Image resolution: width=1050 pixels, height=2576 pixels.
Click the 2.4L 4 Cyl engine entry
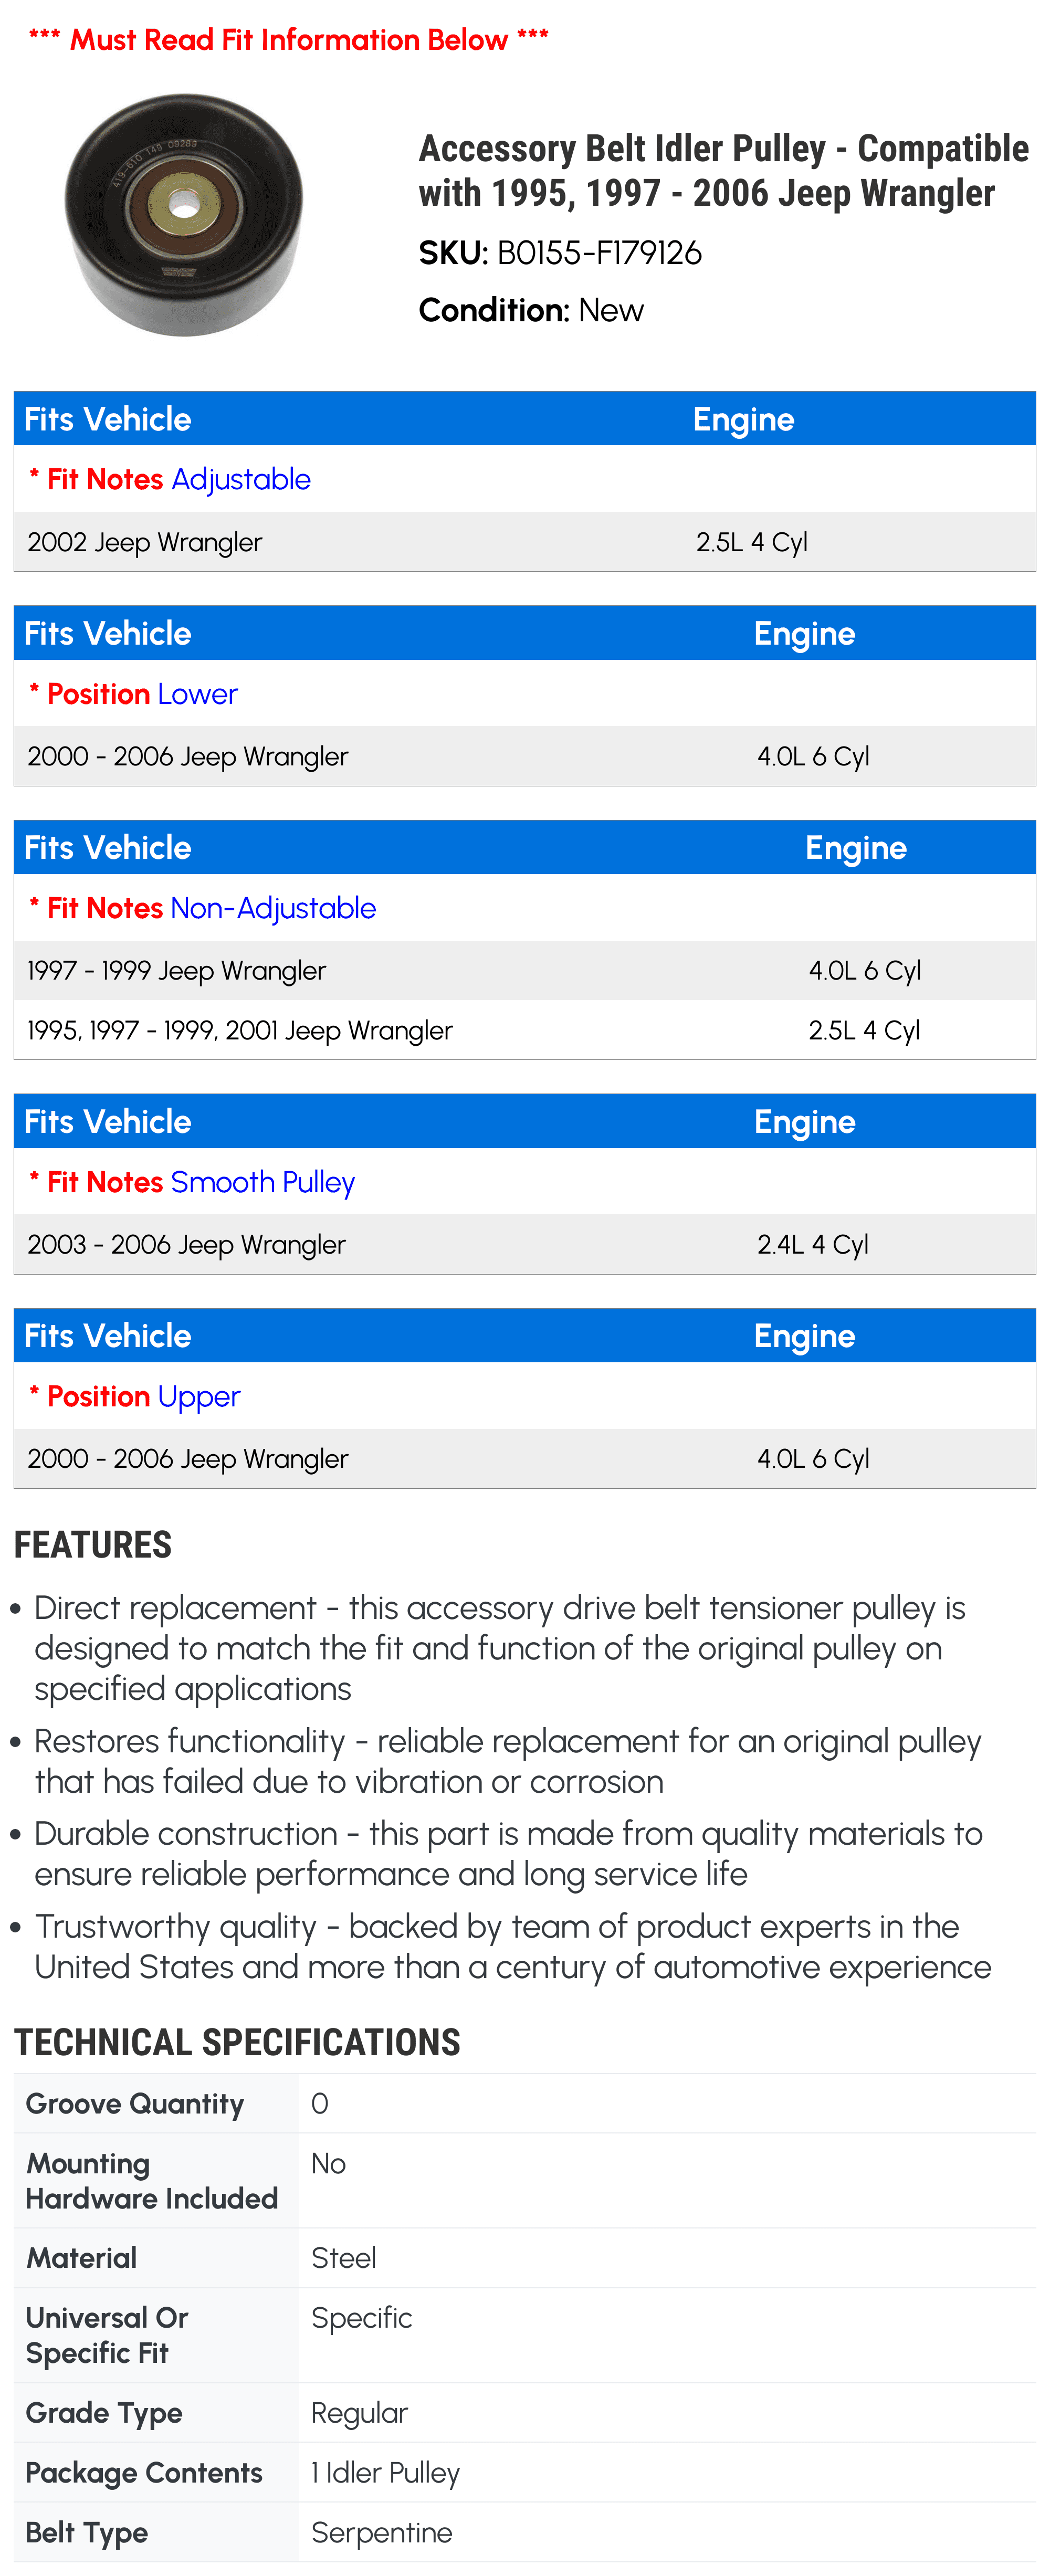[x=813, y=1245]
